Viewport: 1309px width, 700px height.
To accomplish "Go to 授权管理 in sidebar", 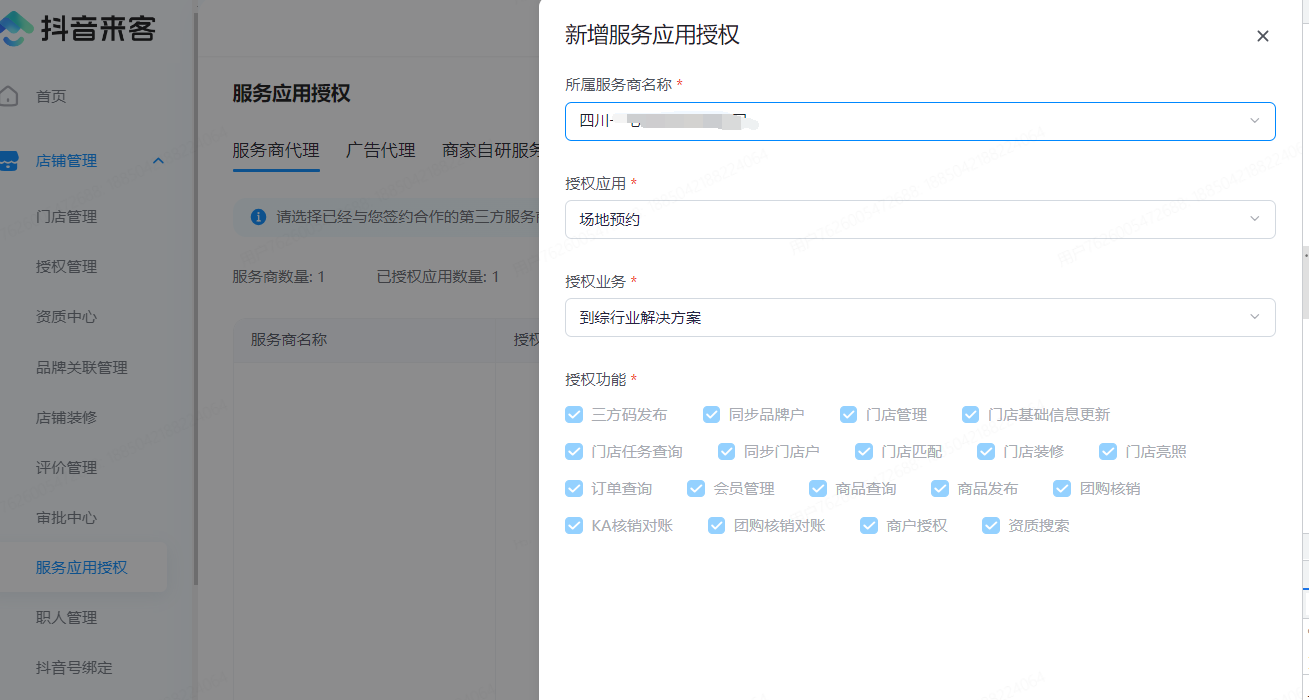I will (x=66, y=267).
